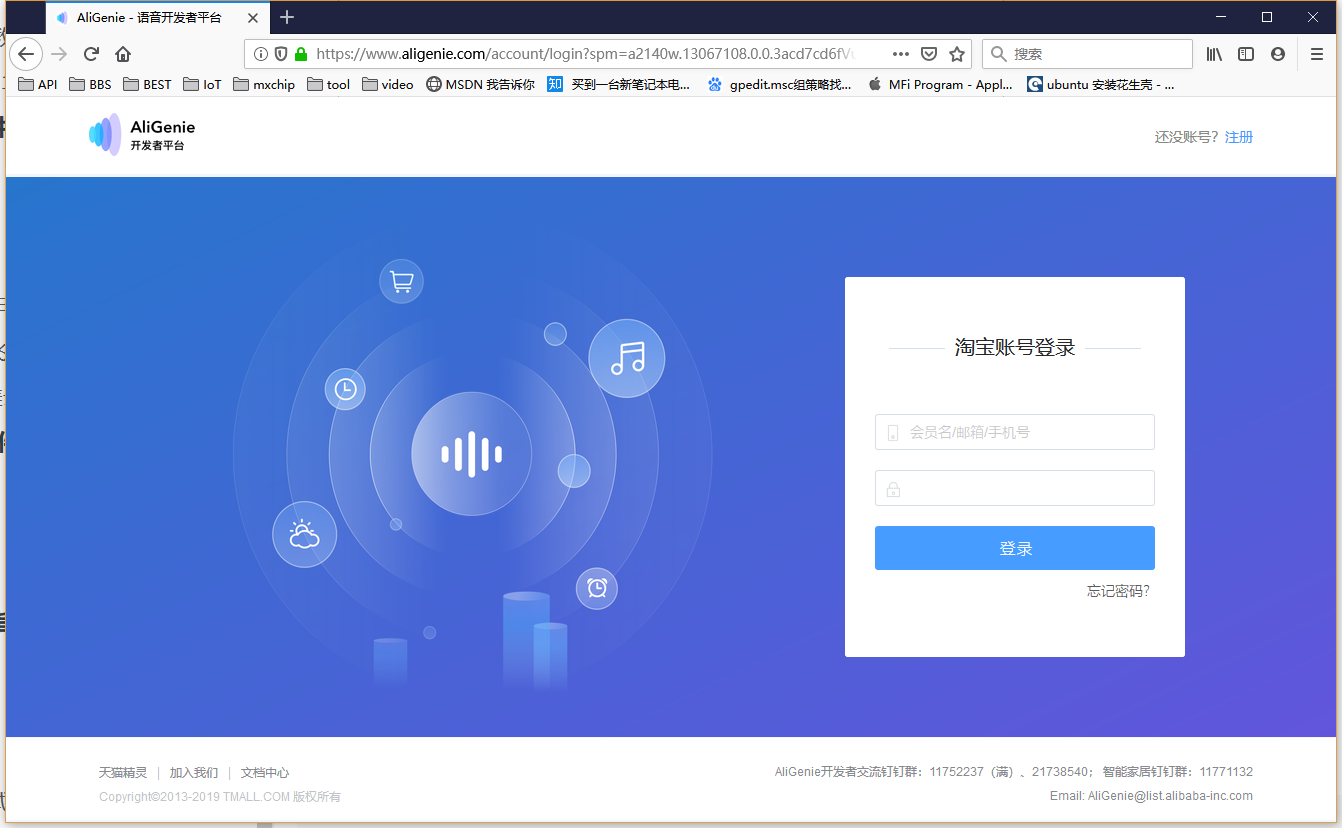This screenshot has height=828, width=1342.
Task: Open the browser home page
Action: 123,54
